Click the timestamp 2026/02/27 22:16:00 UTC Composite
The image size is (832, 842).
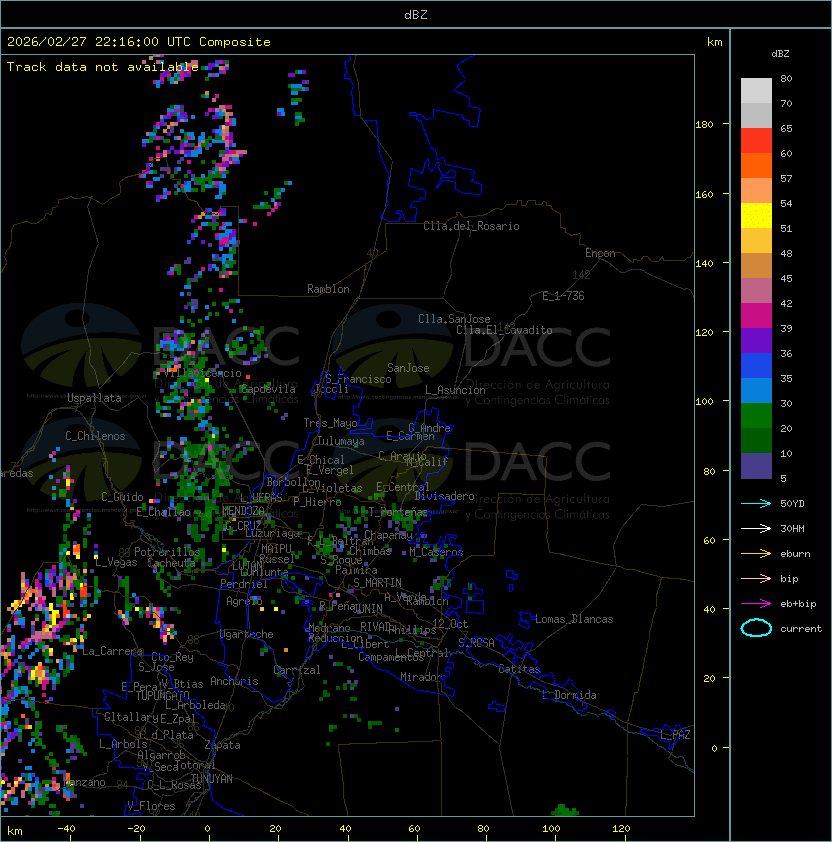139,41
